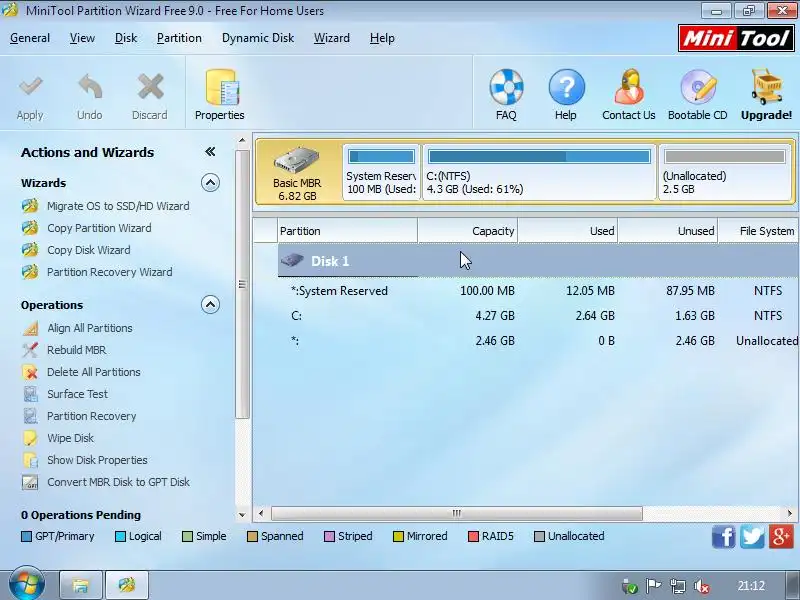Open the Google Plus social icon
800x600 pixels.
781,537
